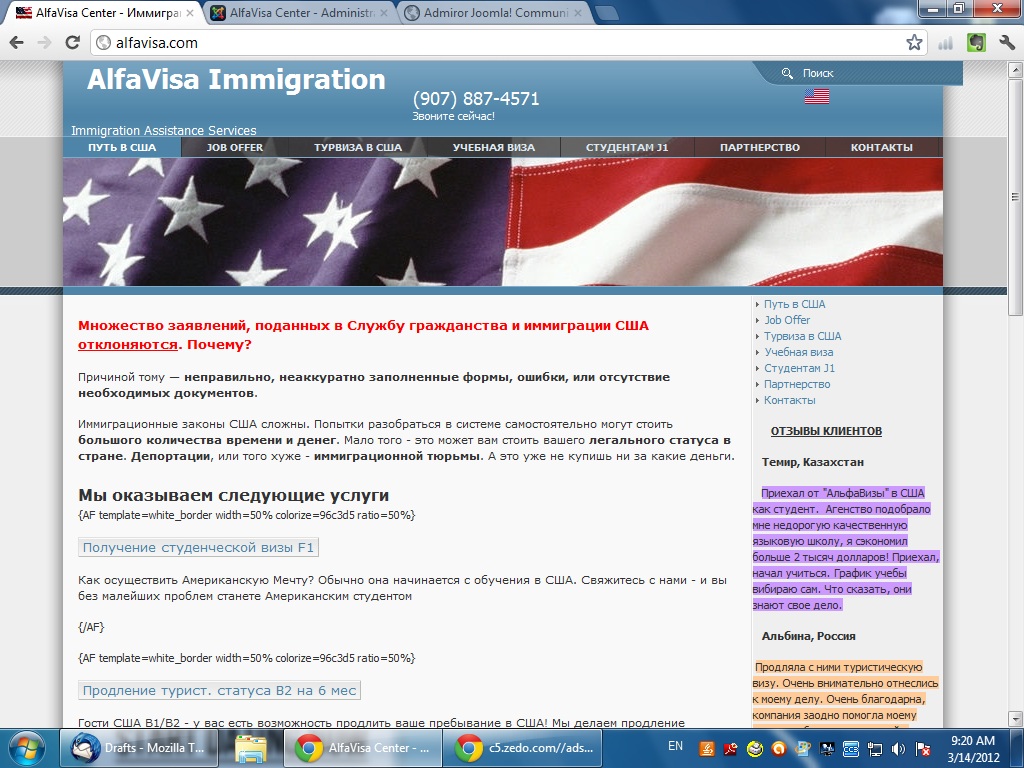This screenshot has height=768, width=1024.
Task: Open Drafts - Mozilla Thunderbird taskbar button
Action: (139, 748)
